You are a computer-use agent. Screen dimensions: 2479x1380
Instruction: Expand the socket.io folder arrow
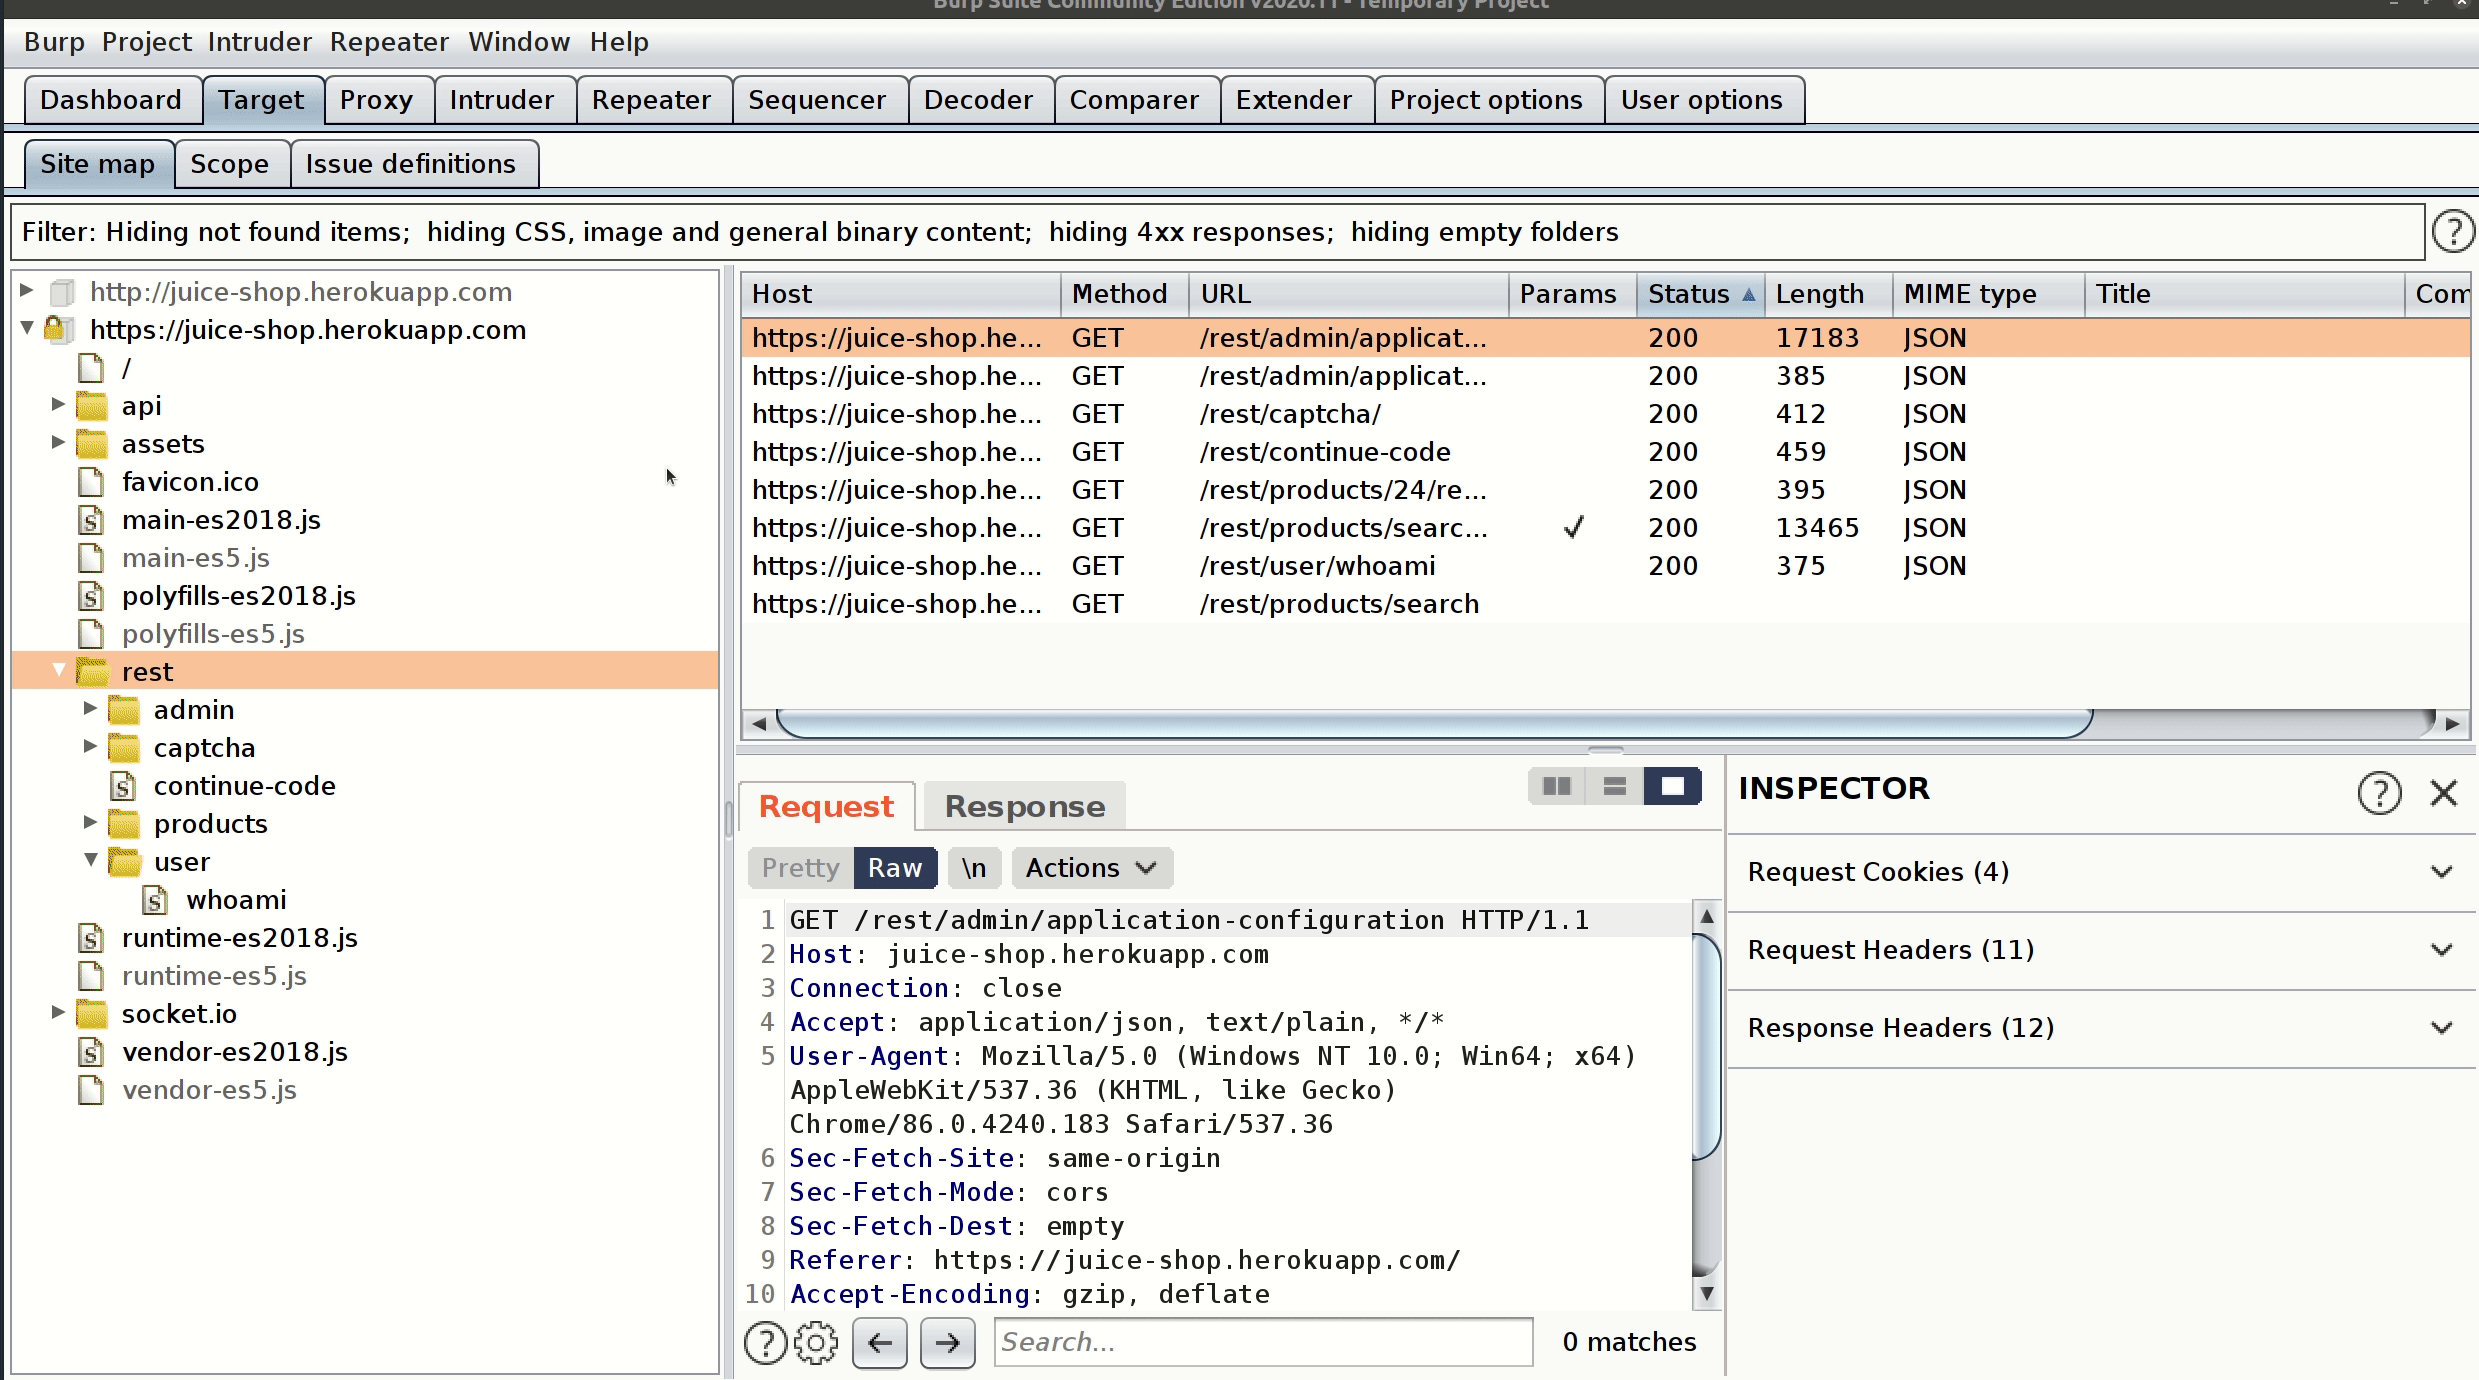click(x=58, y=1013)
